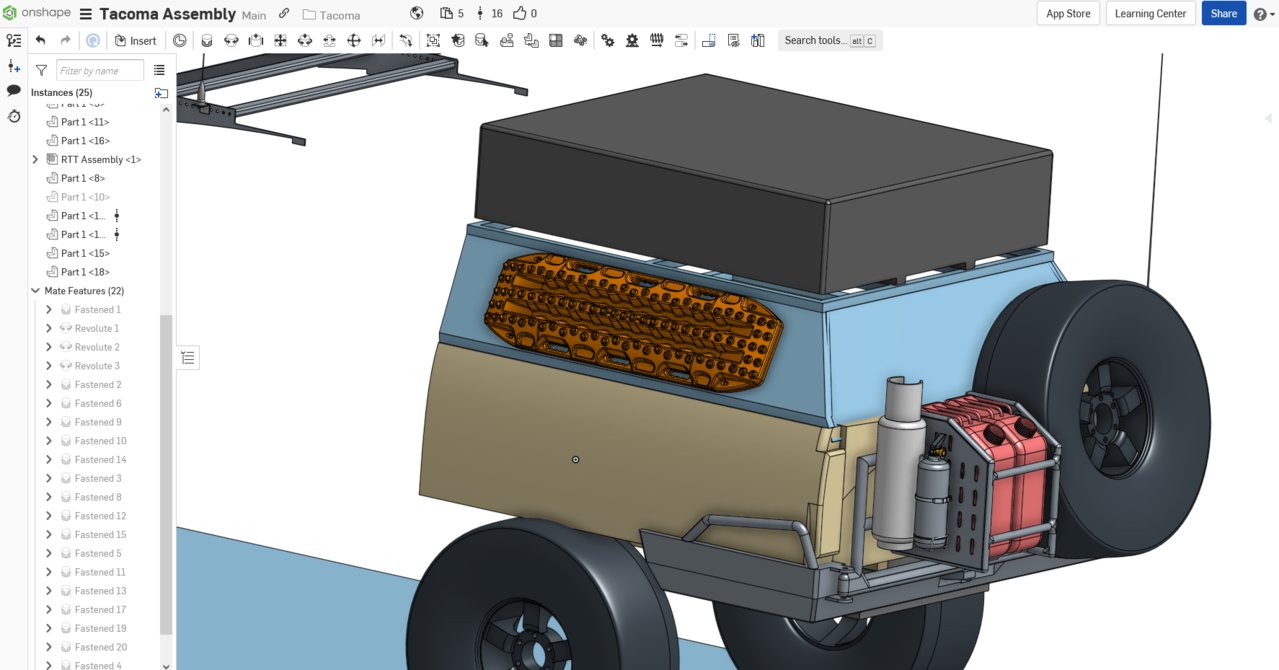Click the links count icon showing 16
The height and width of the screenshot is (670, 1279).
[480, 14]
